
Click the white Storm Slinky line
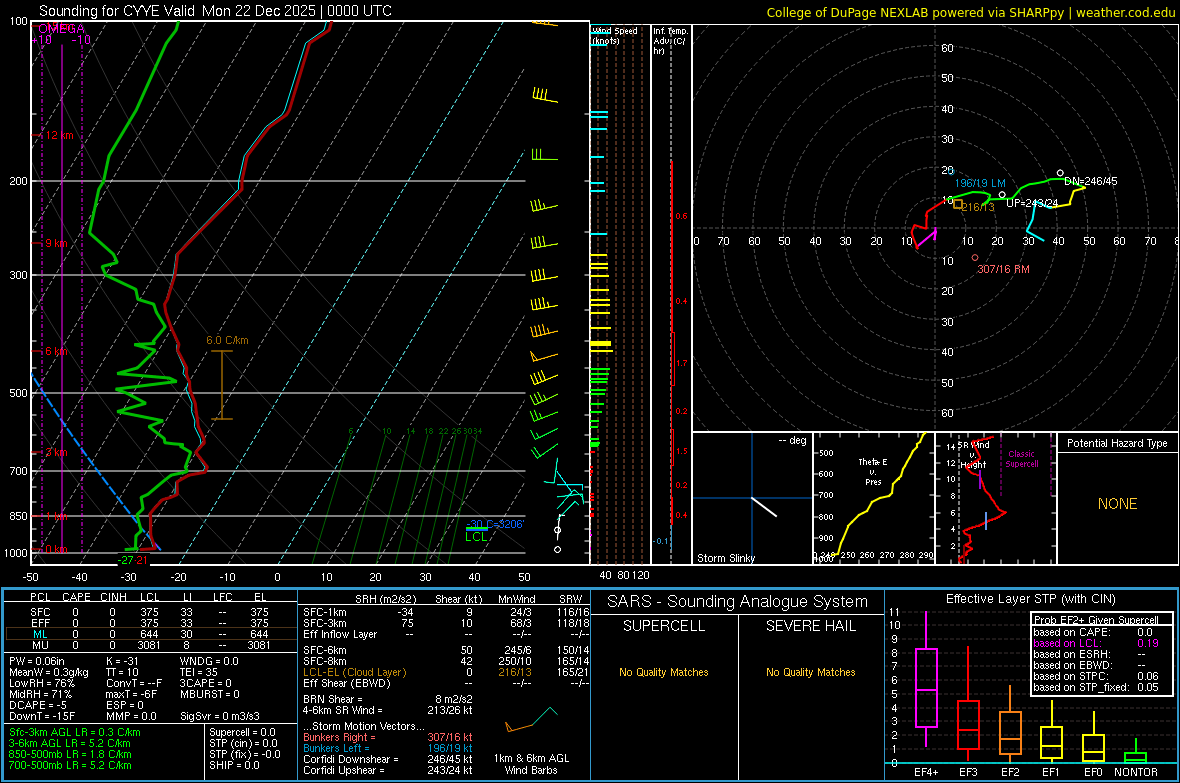tap(764, 507)
